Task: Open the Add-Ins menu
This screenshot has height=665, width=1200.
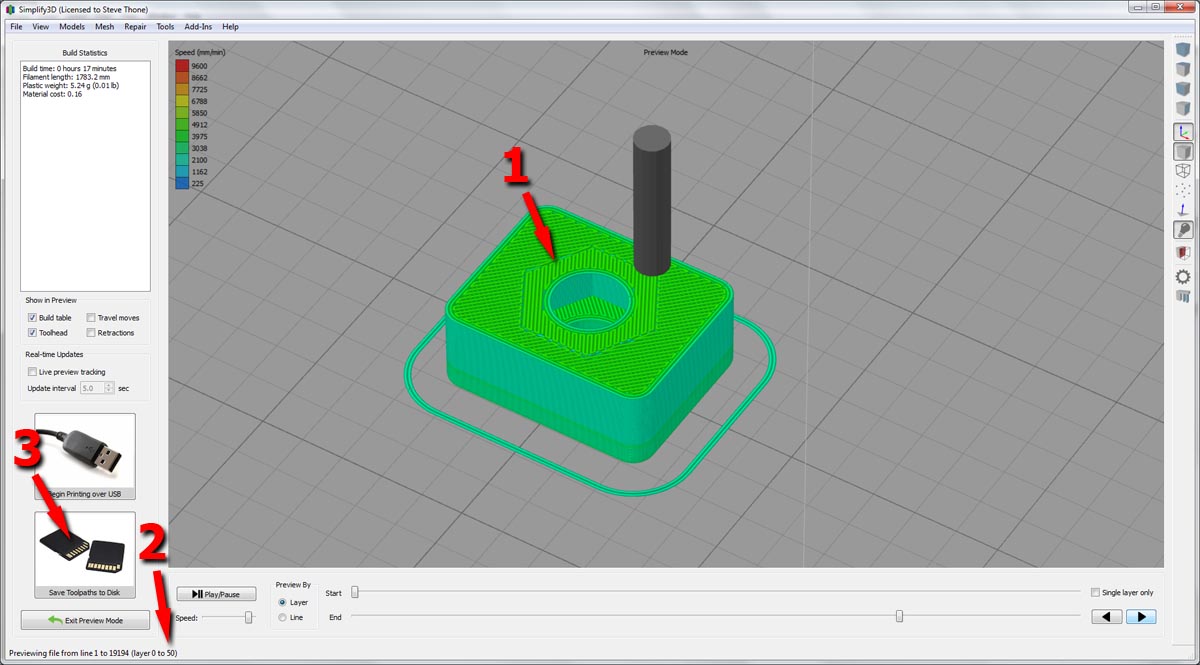Action: pos(198,27)
